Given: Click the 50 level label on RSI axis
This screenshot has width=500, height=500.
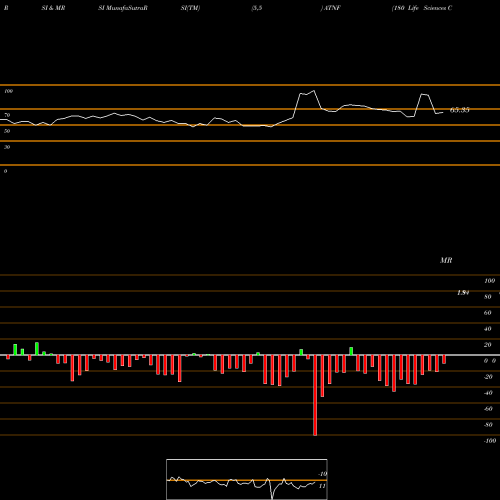Looking at the screenshot, I should [7, 131].
